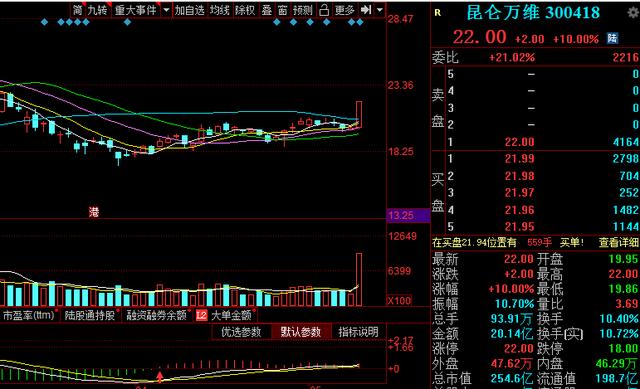Click the 开盘 value 19.95

(623, 259)
